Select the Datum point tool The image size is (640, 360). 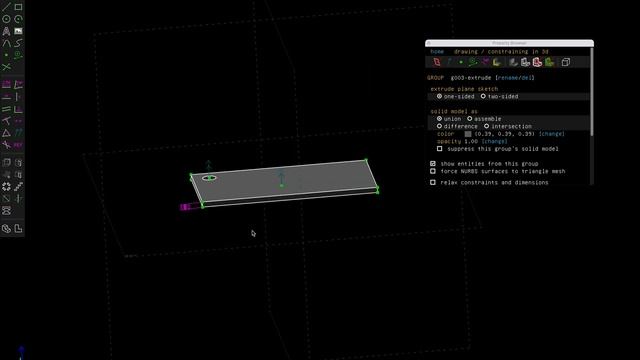6,55
